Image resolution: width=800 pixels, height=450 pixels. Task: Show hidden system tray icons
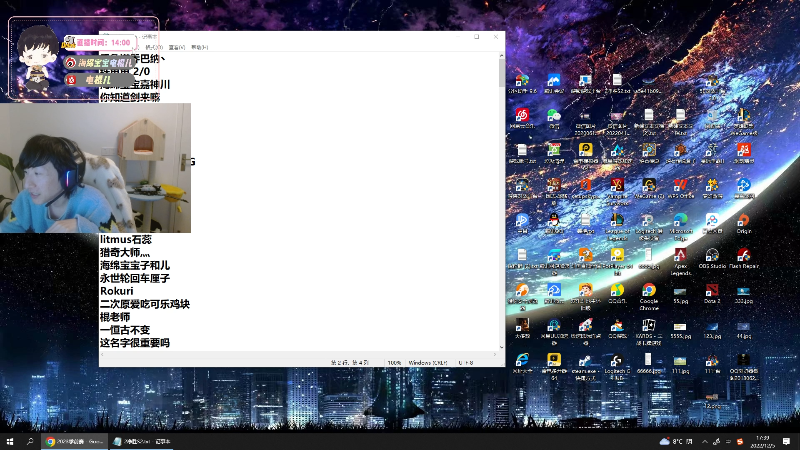705,441
